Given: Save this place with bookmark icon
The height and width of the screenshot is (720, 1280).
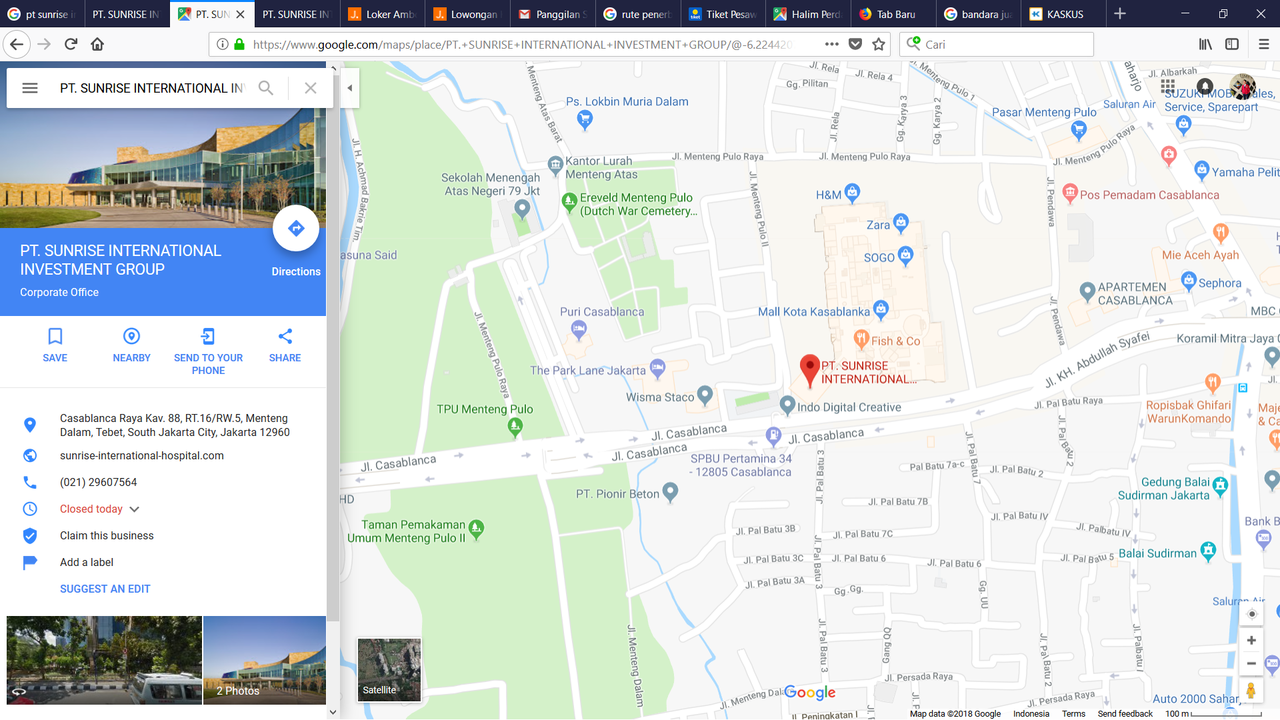Looking at the screenshot, I should [55, 336].
